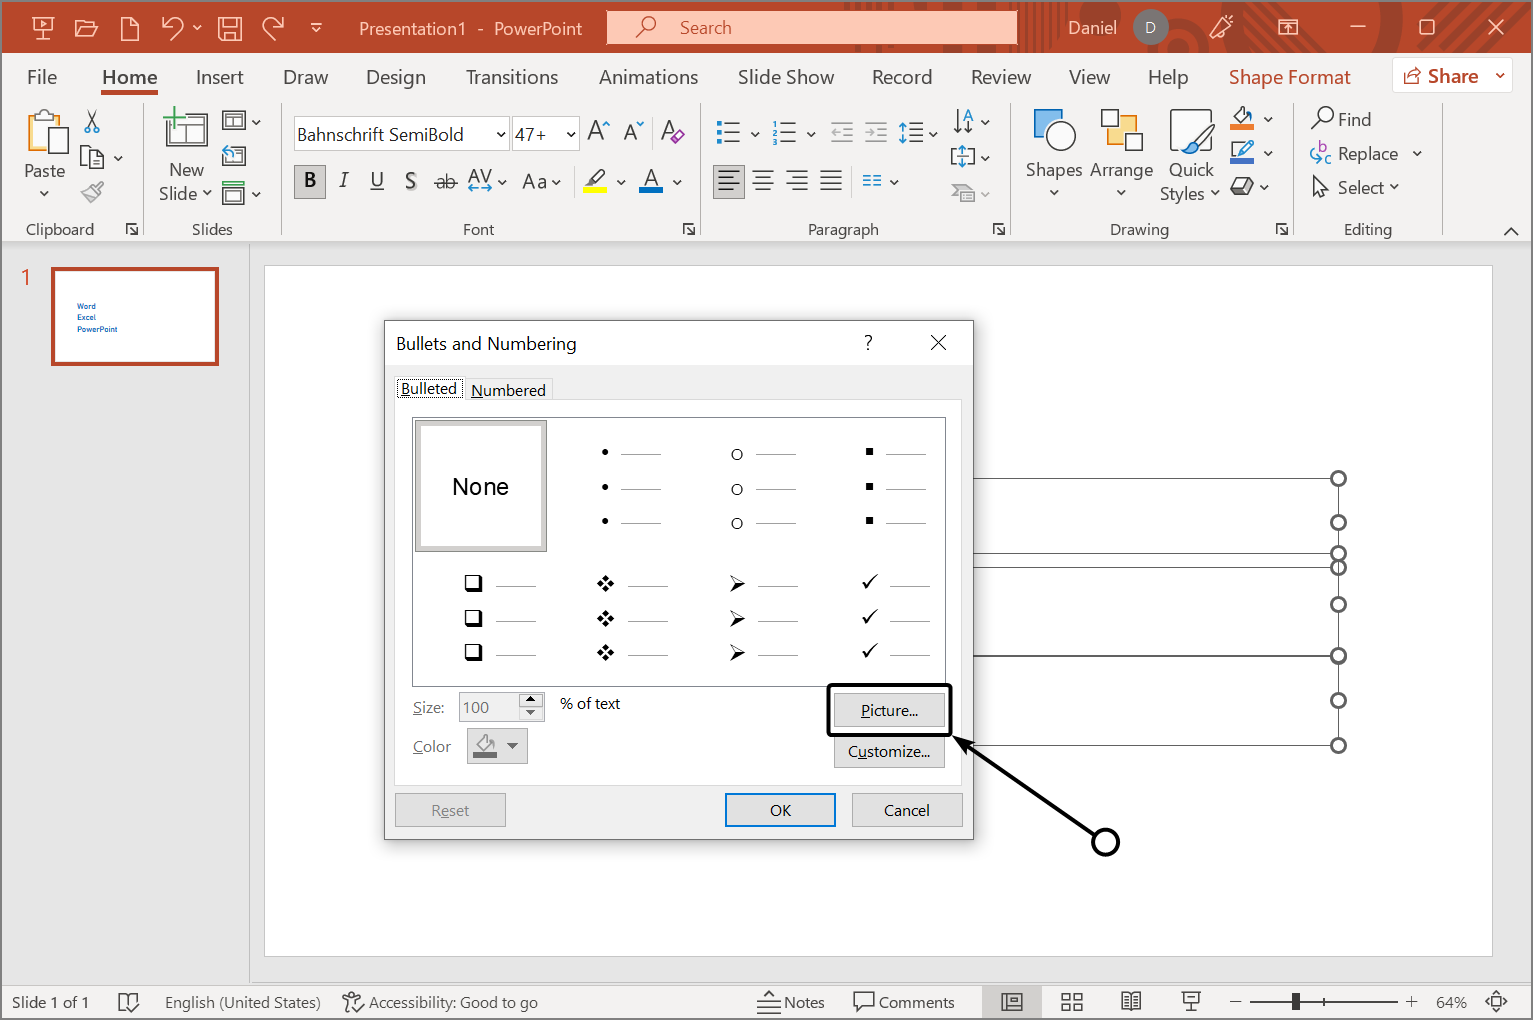
Task: Open the font size dropdown
Action: point(570,134)
